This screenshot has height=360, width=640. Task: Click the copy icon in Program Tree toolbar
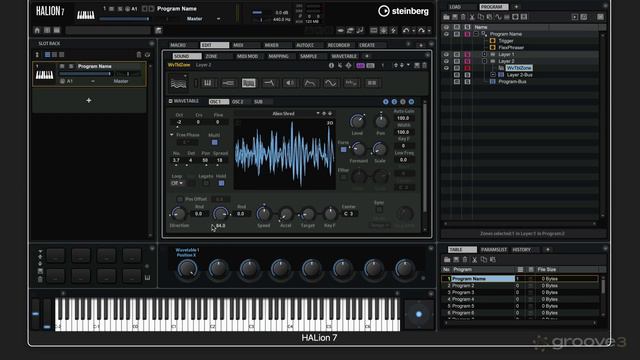pos(480,17)
